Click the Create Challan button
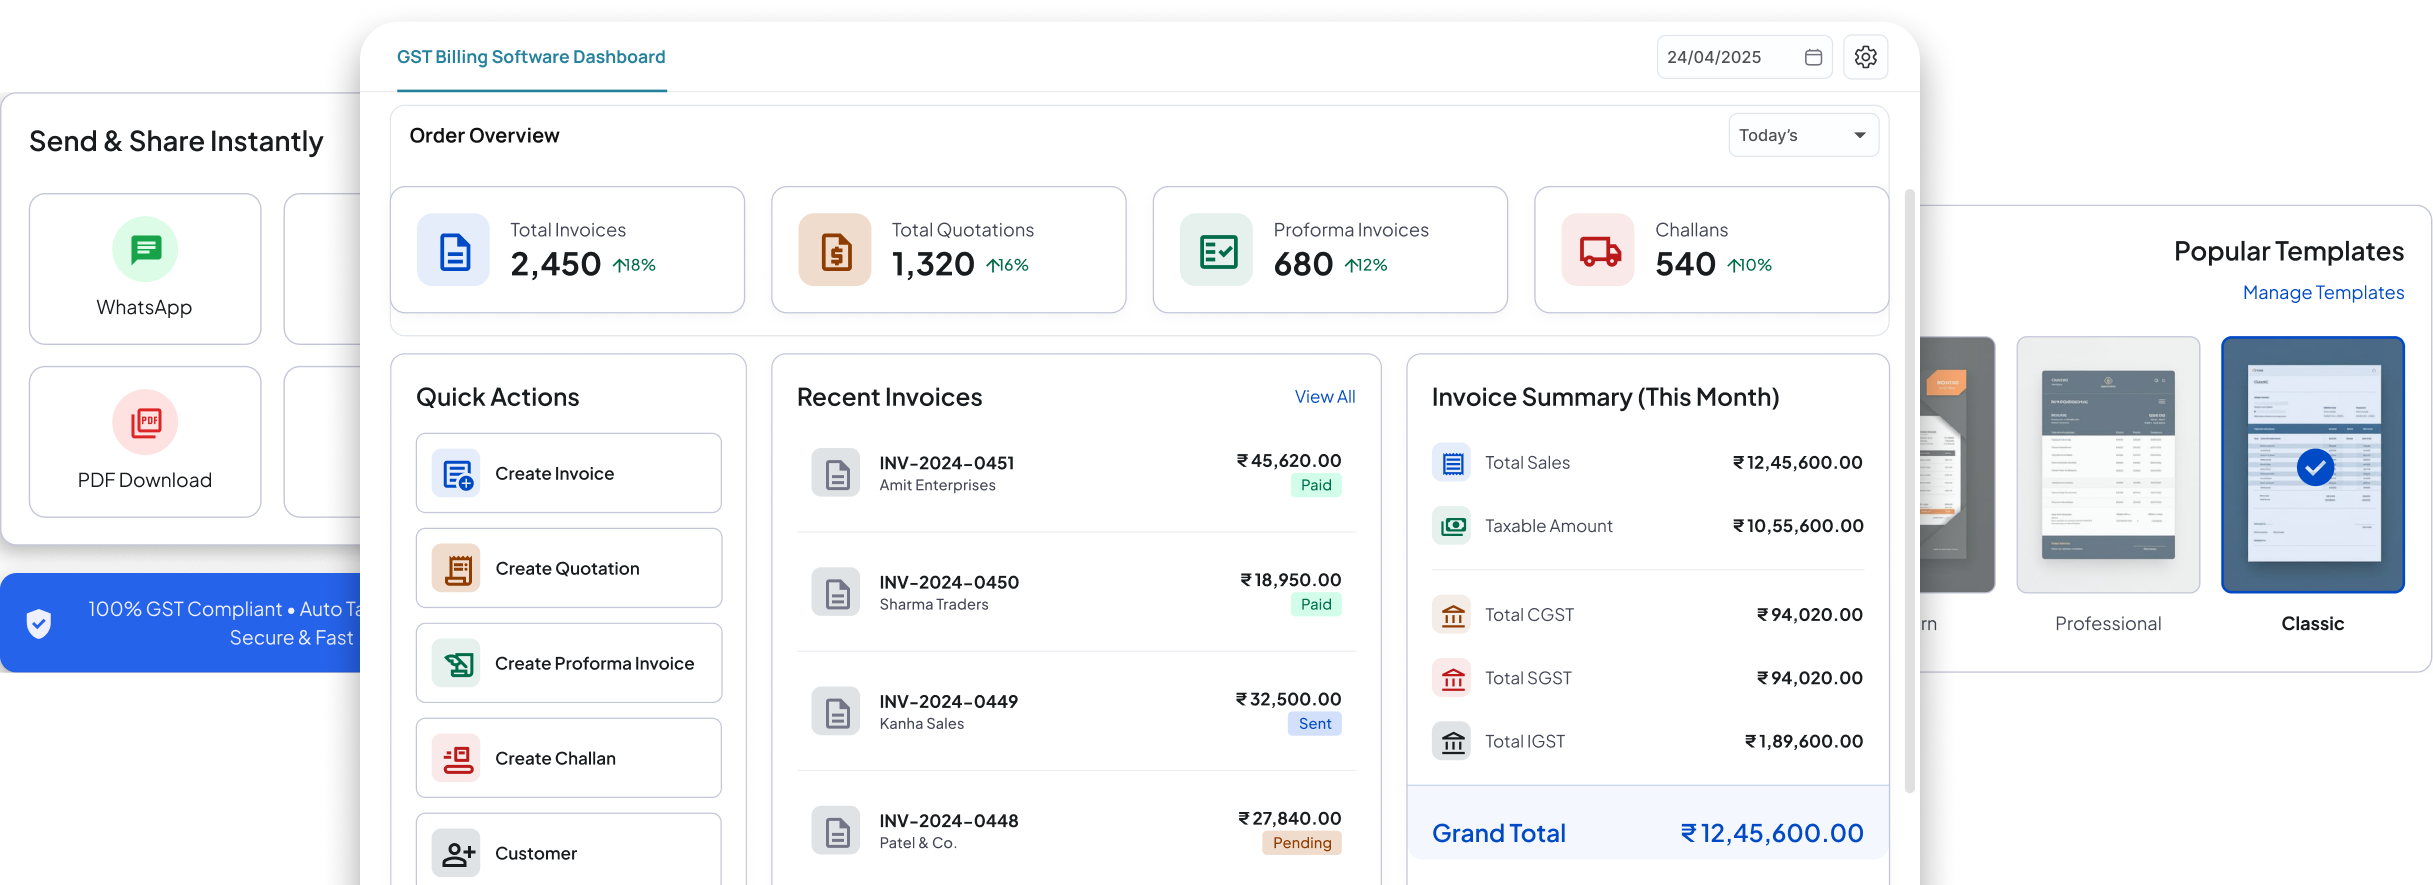The height and width of the screenshot is (885, 2433). coord(569,758)
